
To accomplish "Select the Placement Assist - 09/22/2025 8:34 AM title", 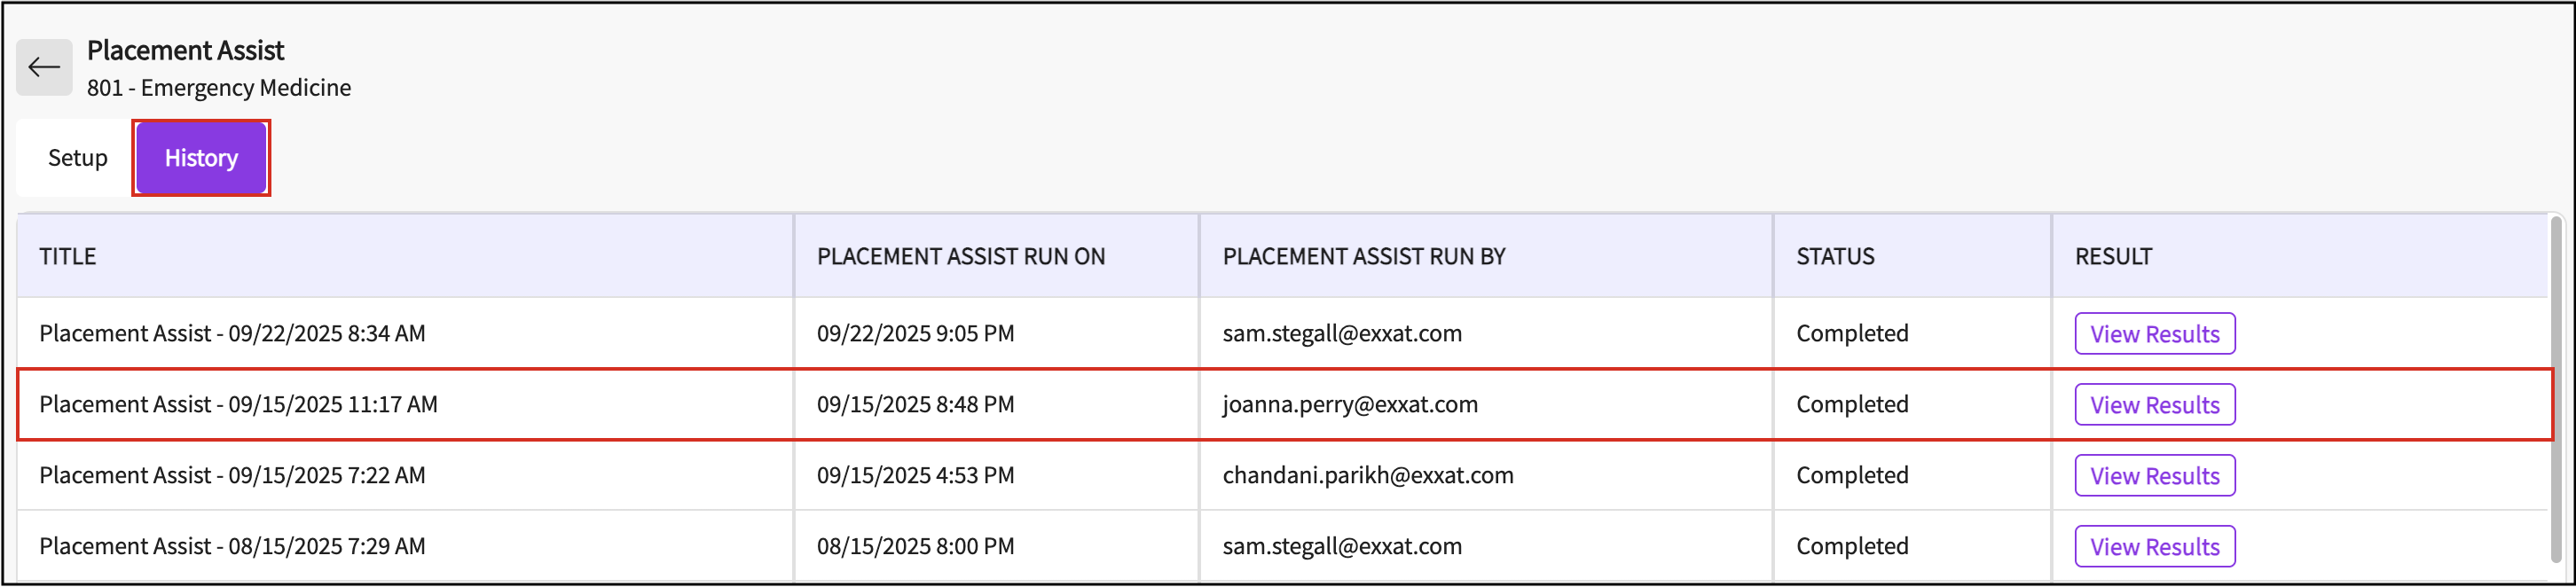I will coord(232,334).
